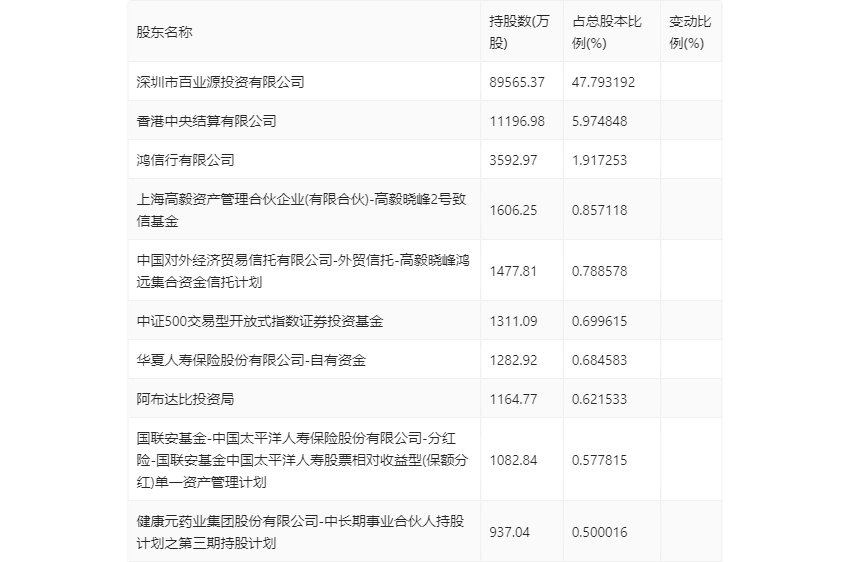Select the percentage 0.621533
Viewport: 850px width, 562px height.
click(x=599, y=399)
